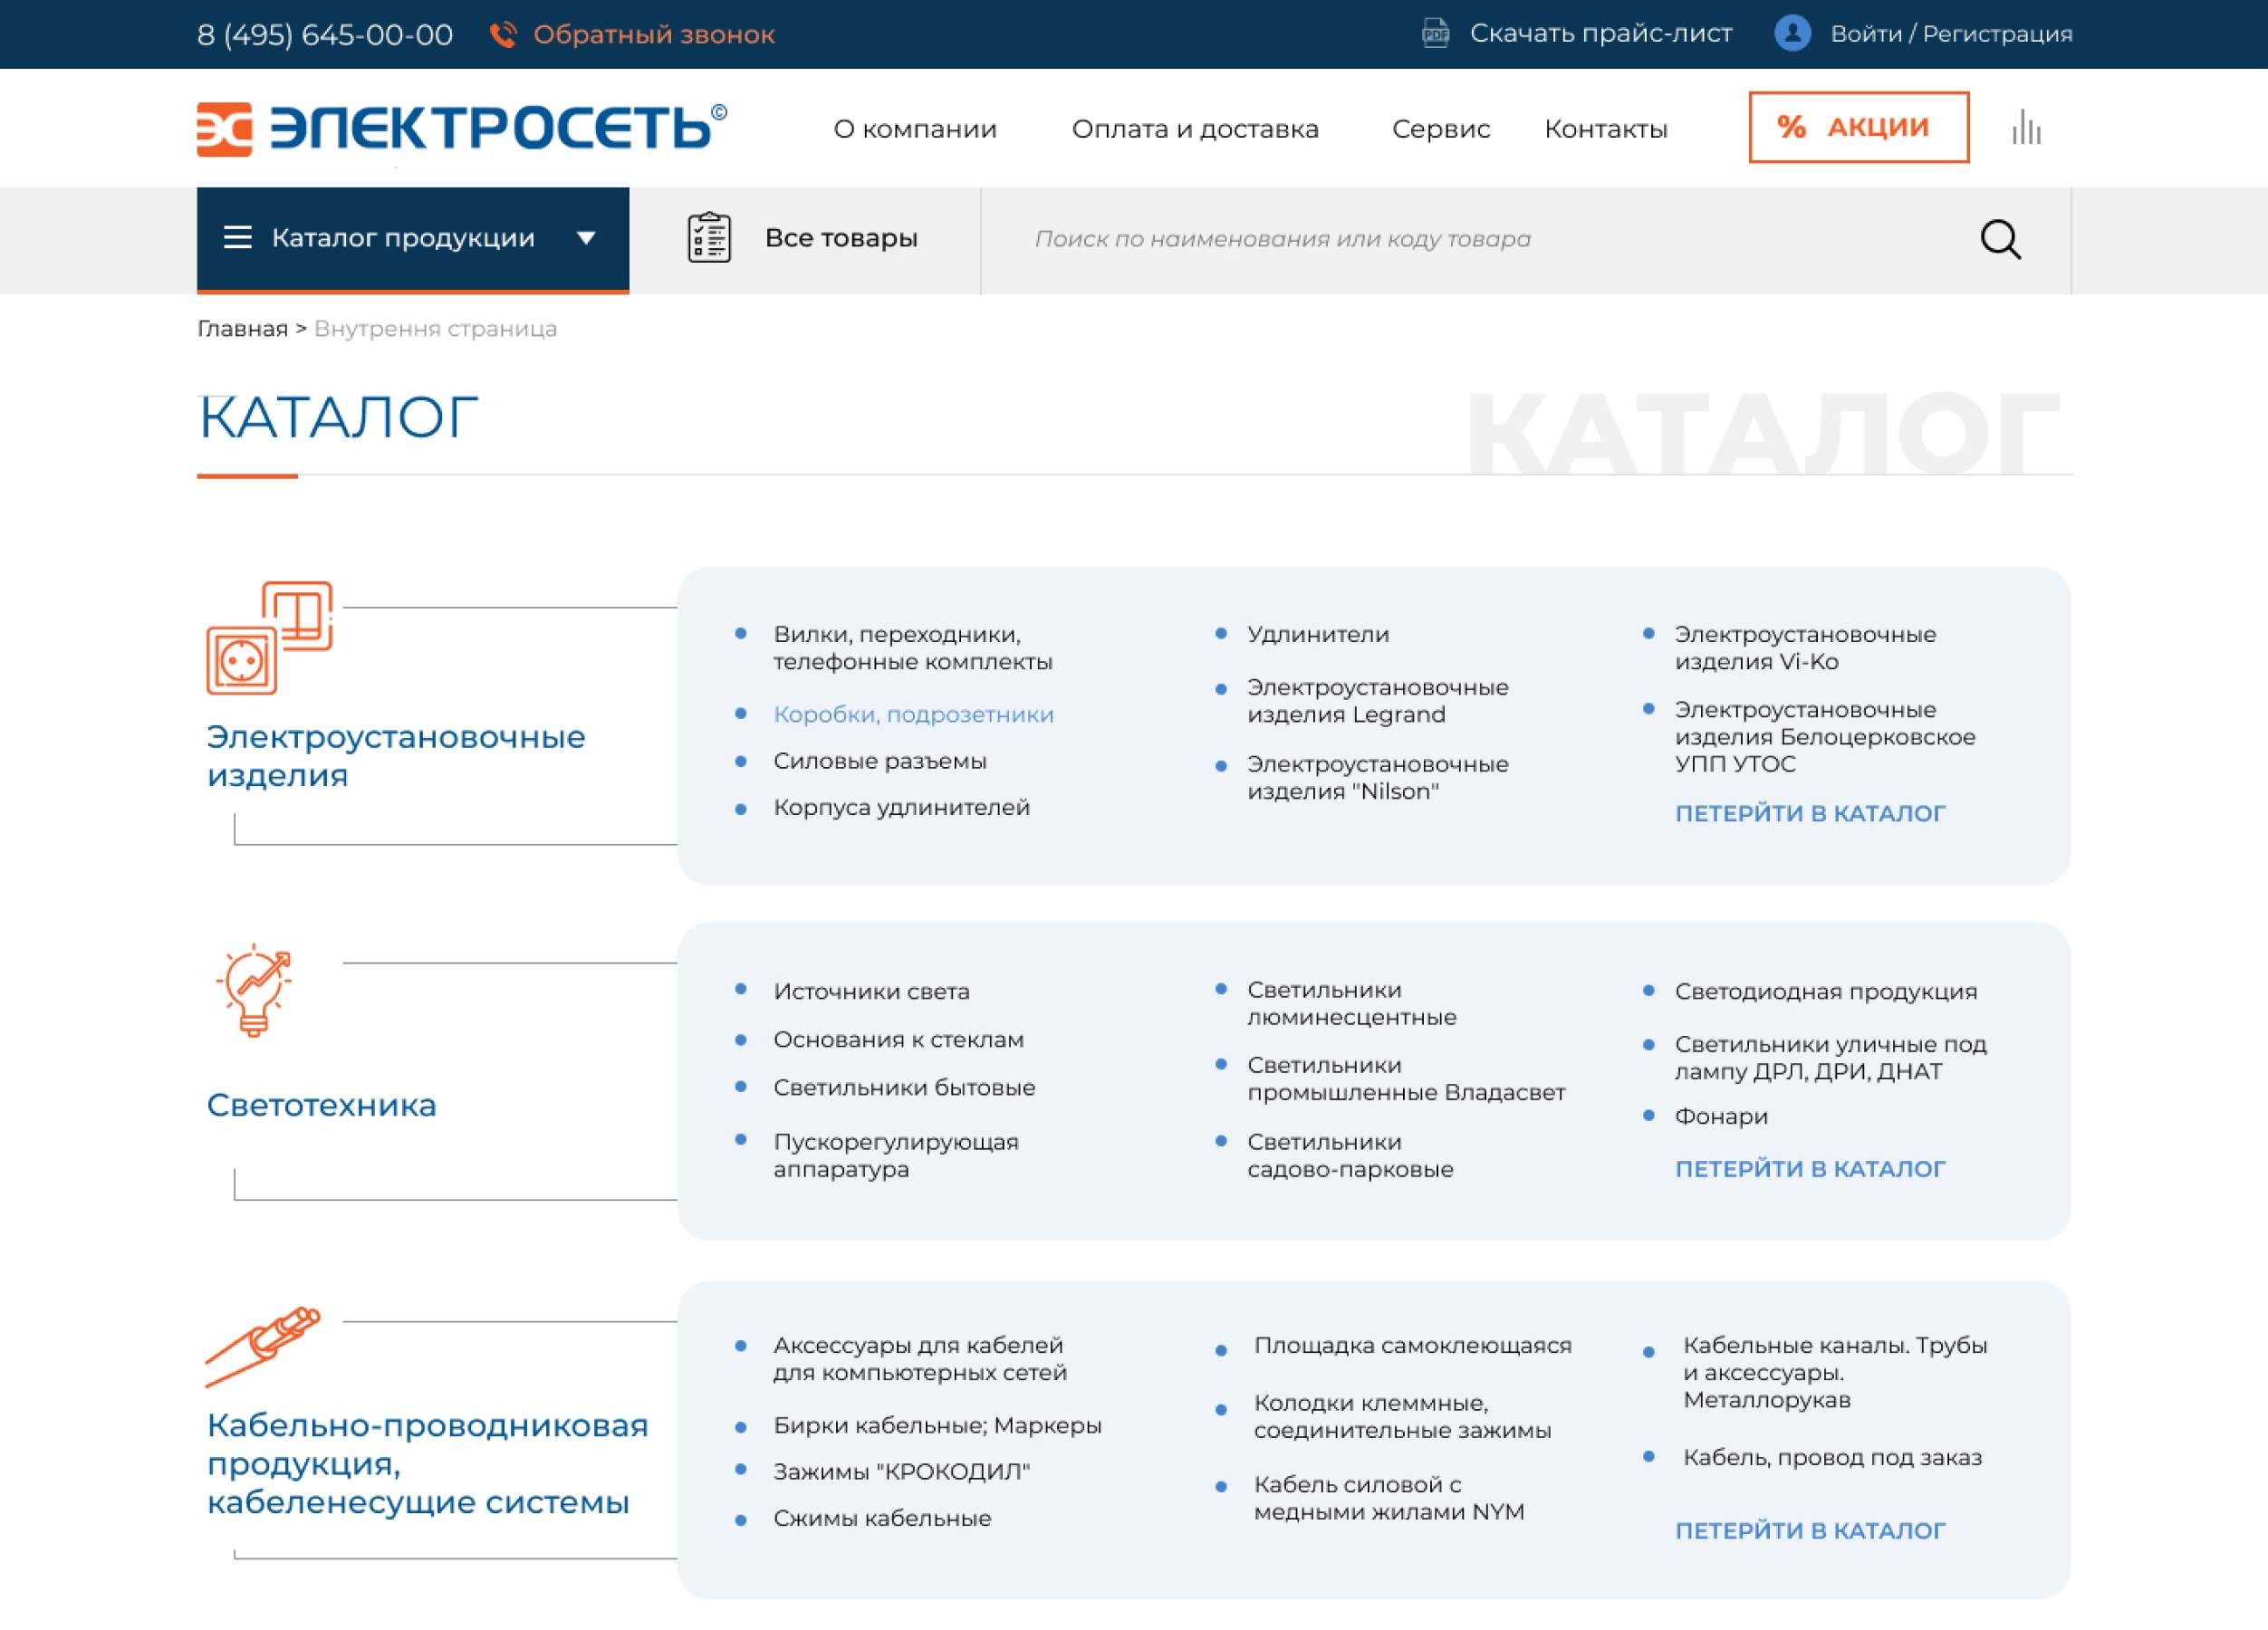
Task: Expand the Каталог продукции dropdown arrow
Action: coord(587,239)
